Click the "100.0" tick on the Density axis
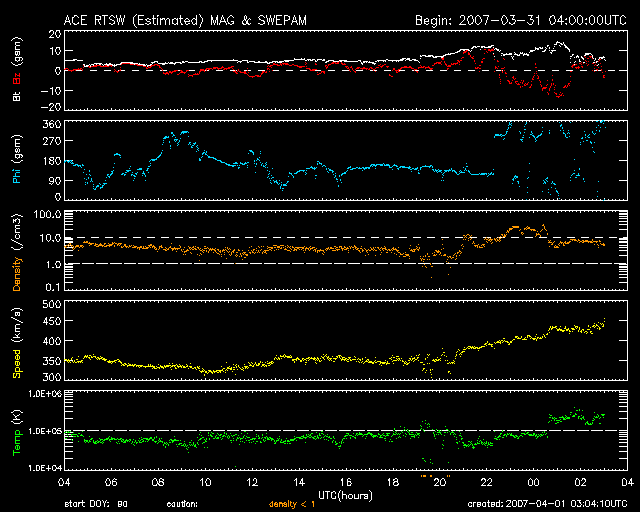Image resolution: width=640 pixels, height=512 pixels. click(x=48, y=214)
